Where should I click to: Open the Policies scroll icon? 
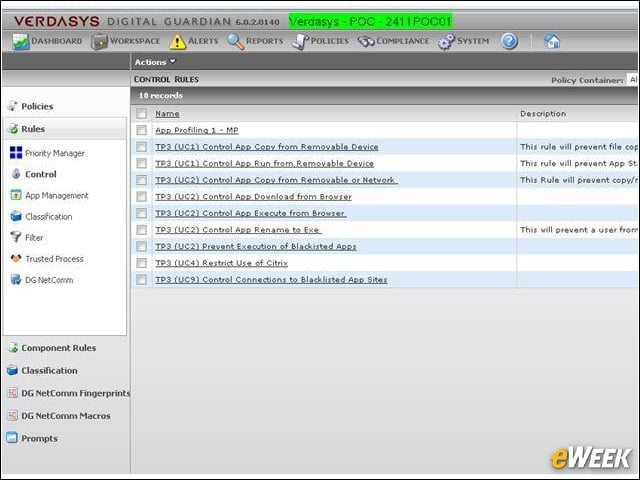pos(300,42)
